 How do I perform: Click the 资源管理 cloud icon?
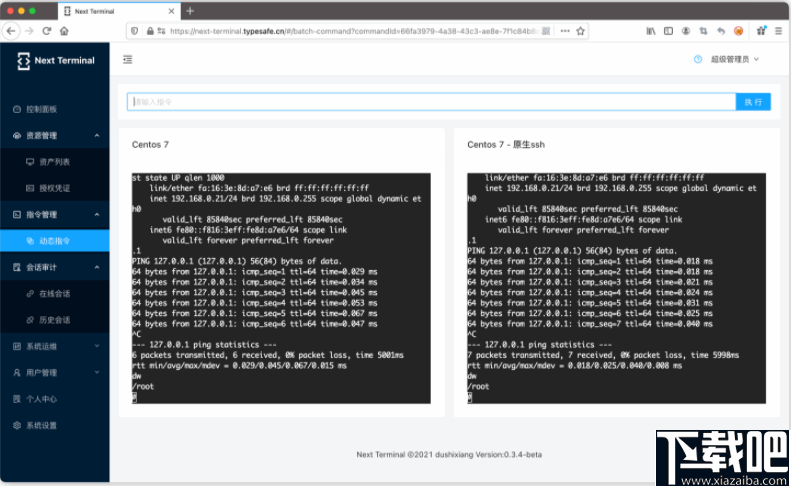[17, 135]
